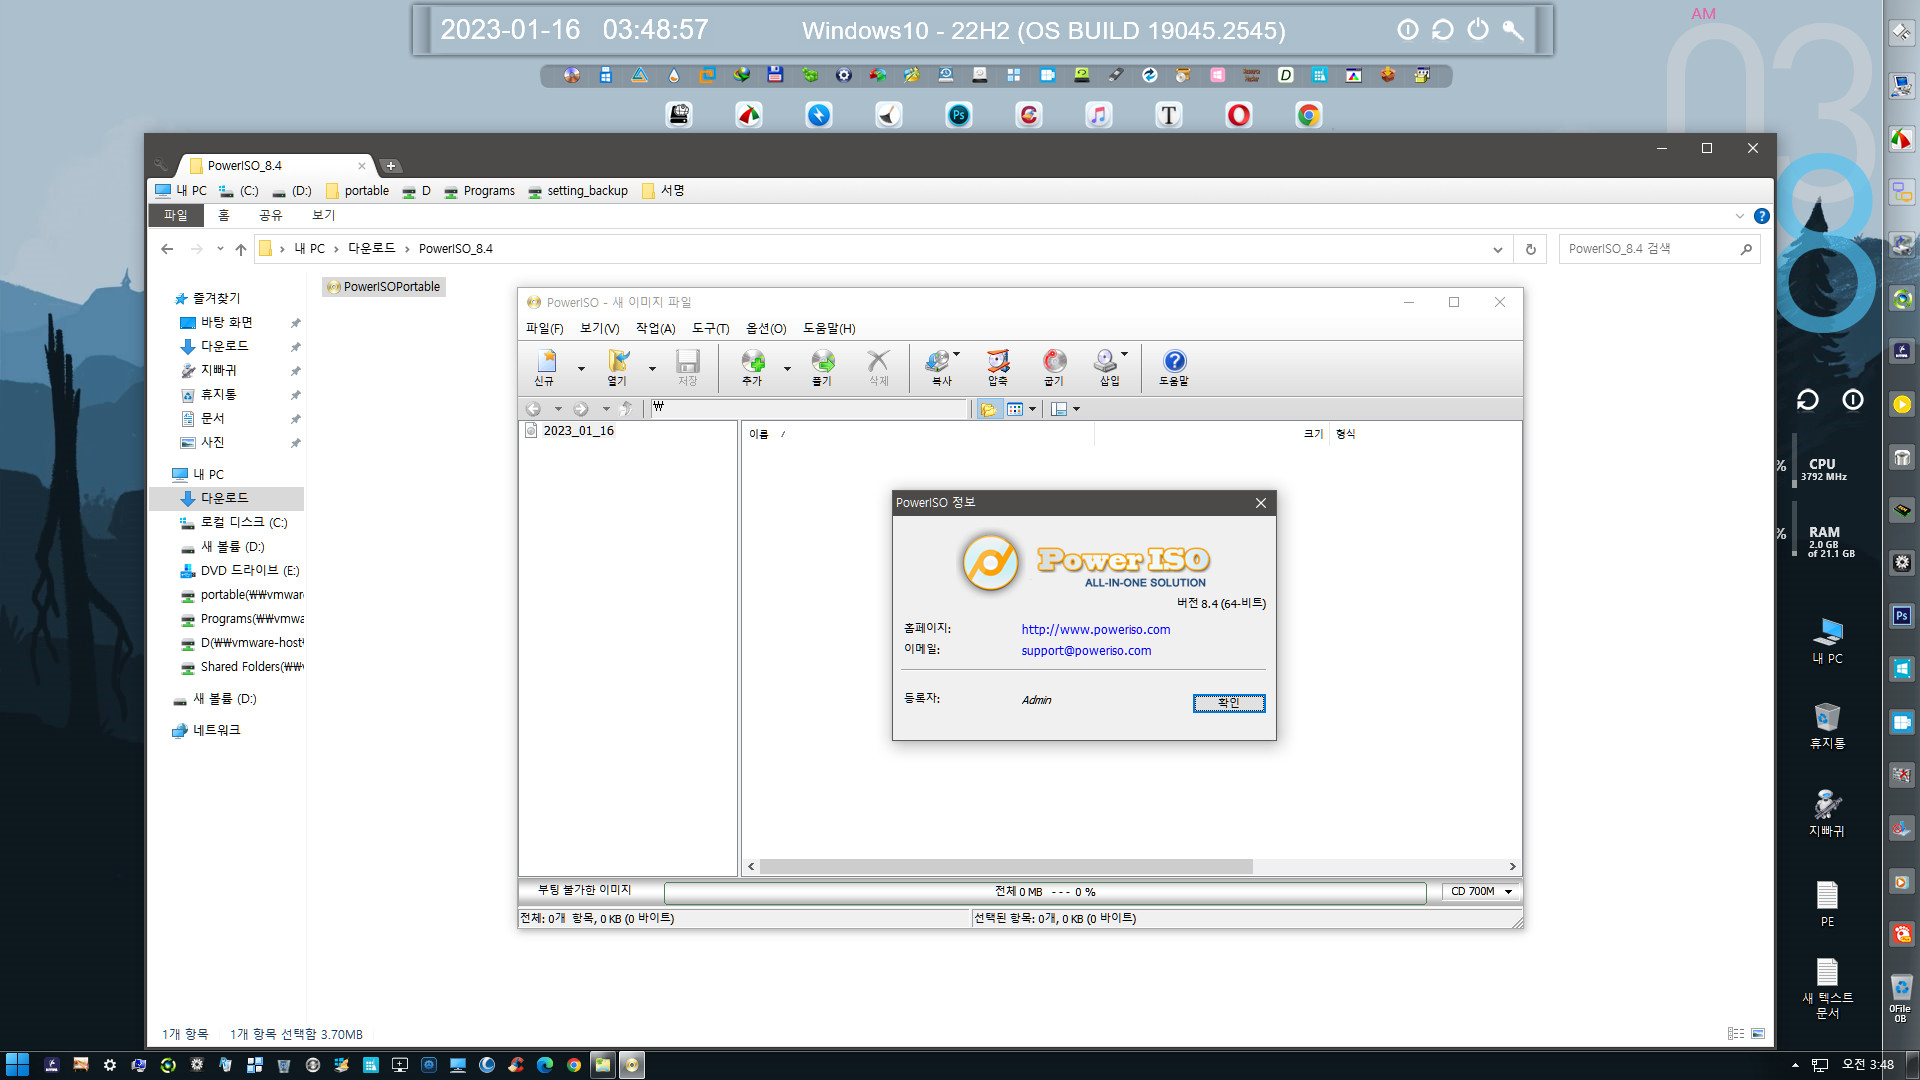This screenshot has height=1080, width=1920.
Task: Click the power icon in top bar
Action: [1478, 30]
